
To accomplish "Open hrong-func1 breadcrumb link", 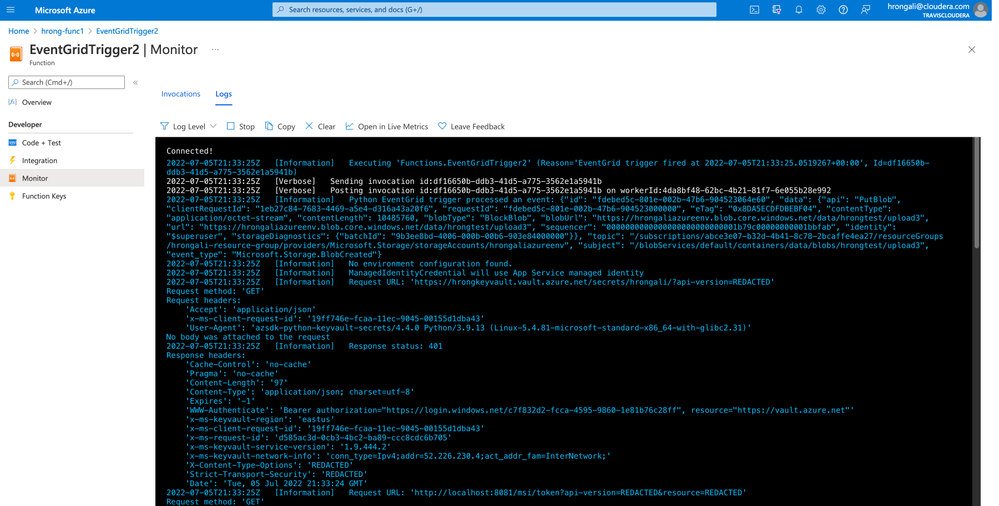I will (x=62, y=31).
